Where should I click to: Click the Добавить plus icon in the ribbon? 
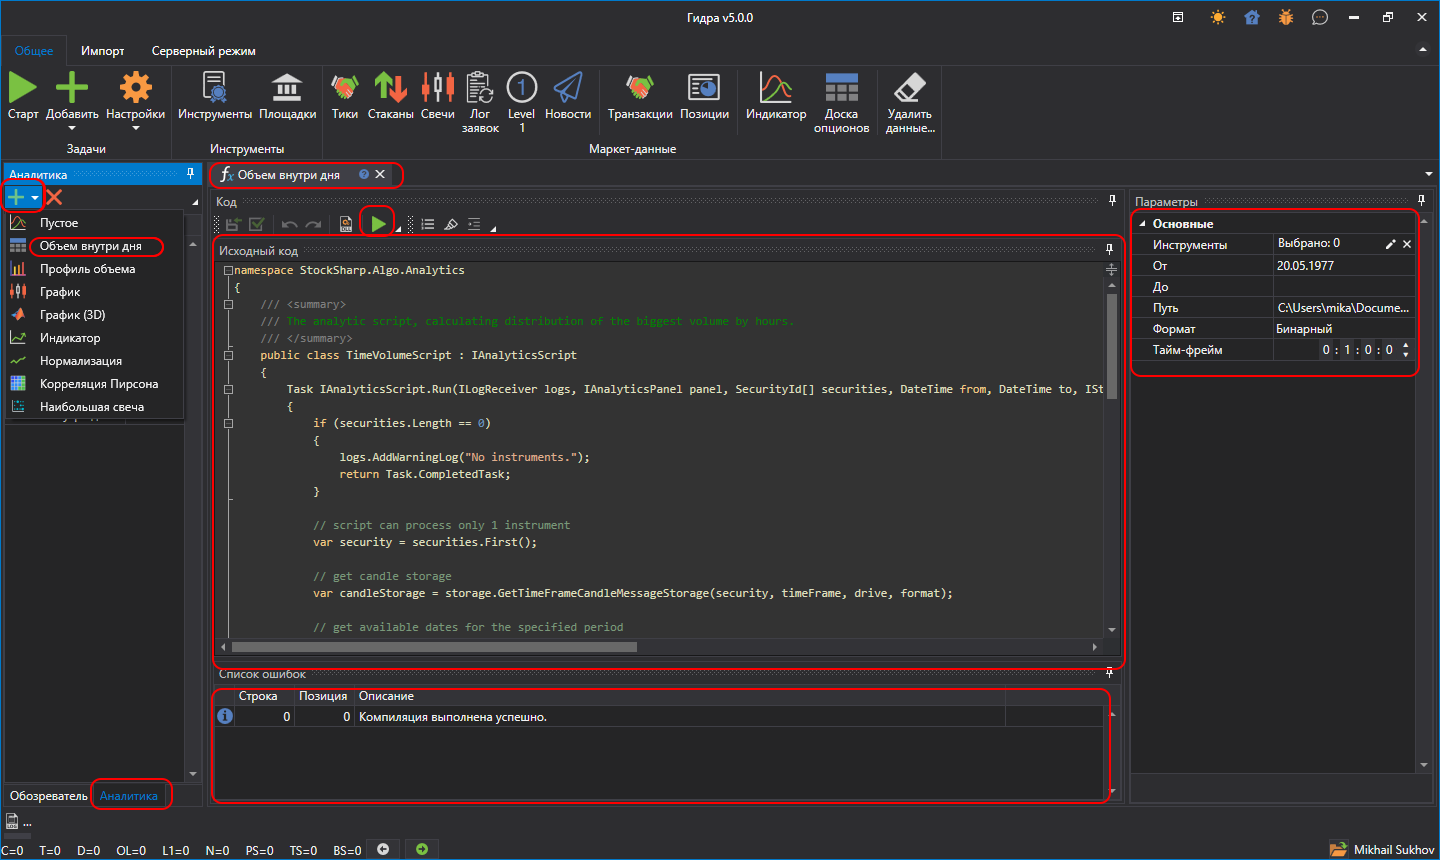(72, 88)
